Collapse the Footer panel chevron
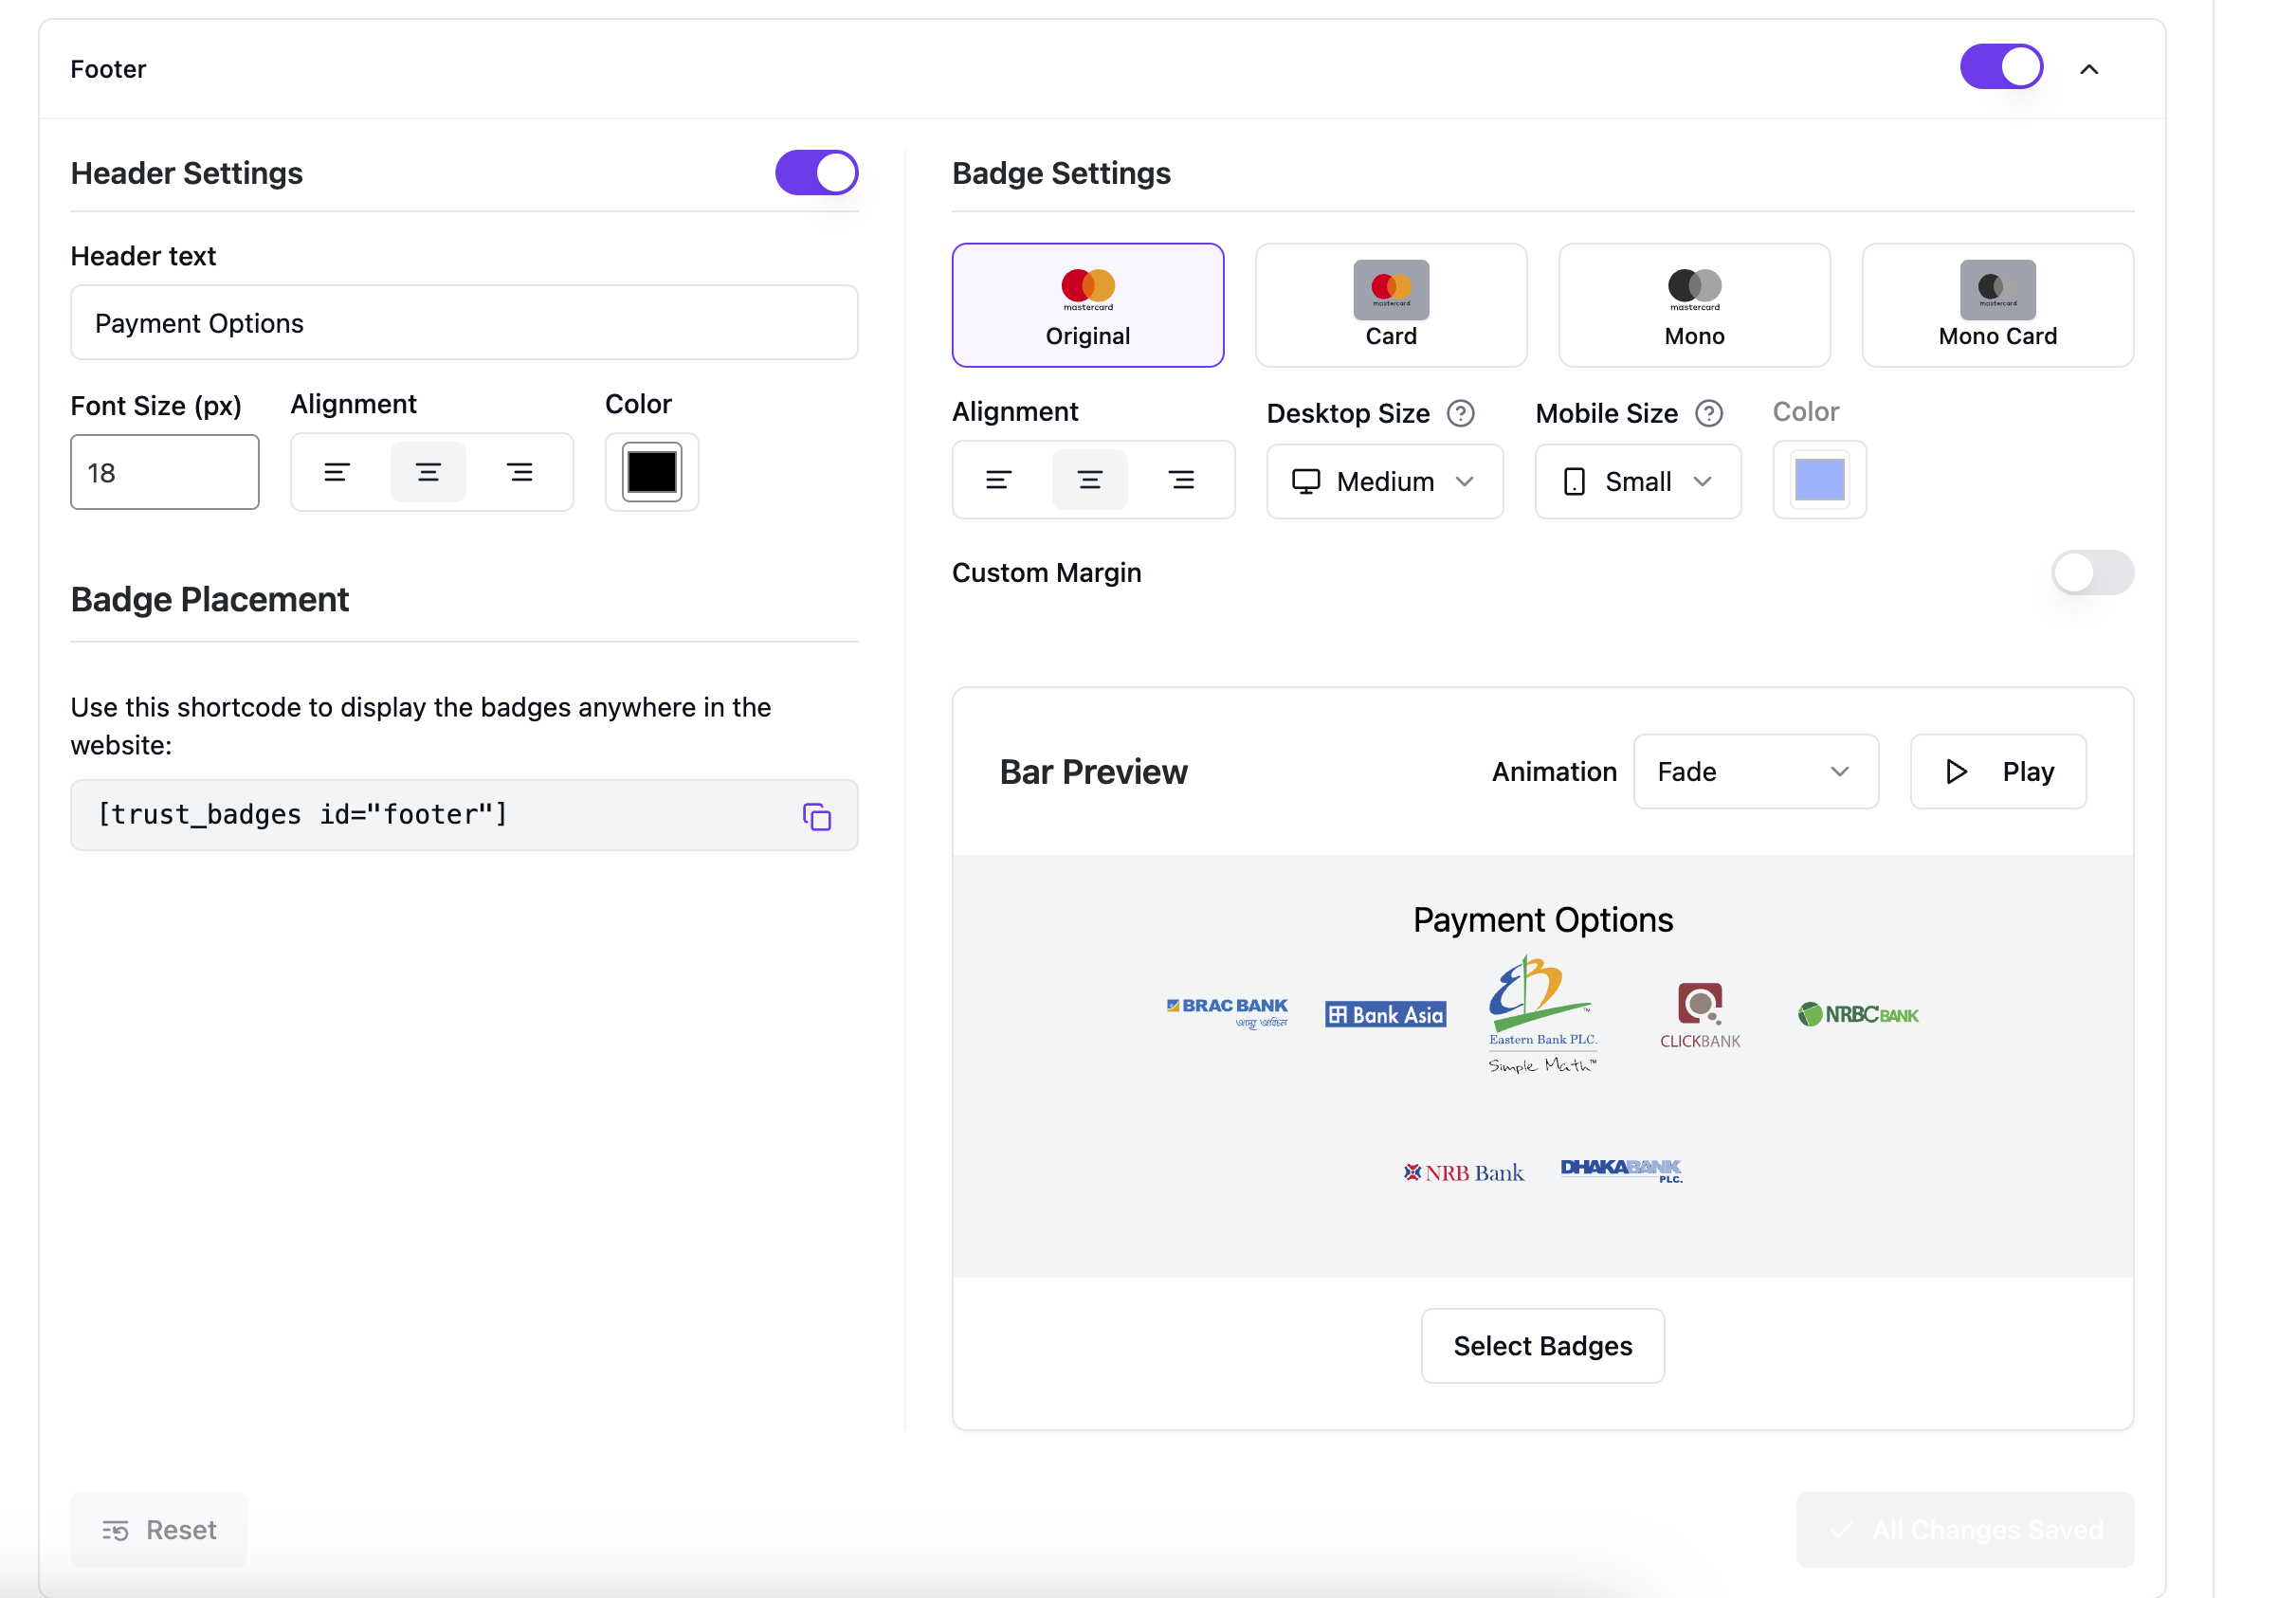 click(x=2089, y=69)
